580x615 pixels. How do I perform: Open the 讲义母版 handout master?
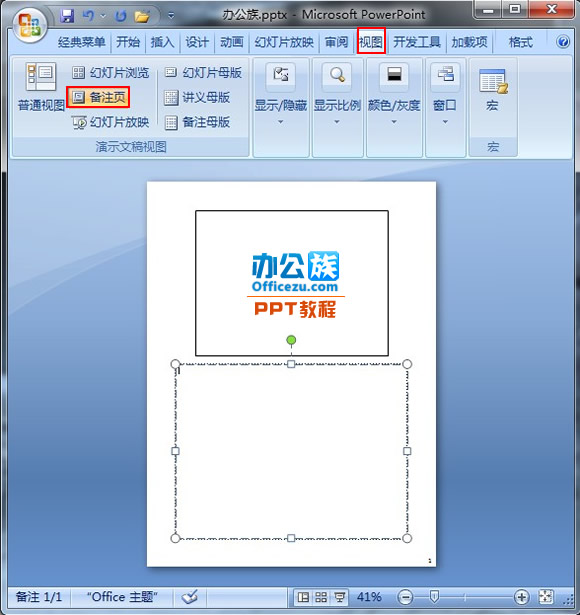point(197,98)
